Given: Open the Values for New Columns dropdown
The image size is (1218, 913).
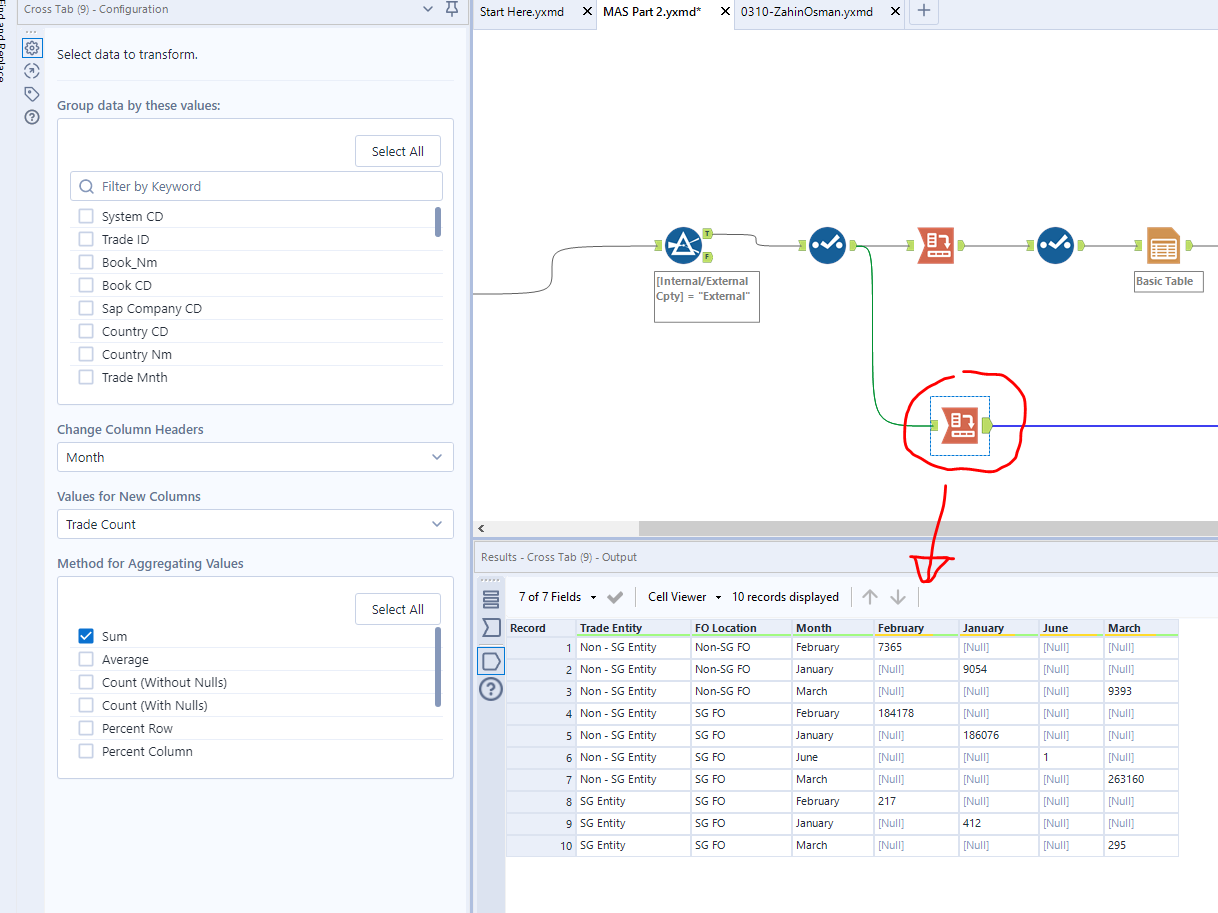Looking at the screenshot, I should click(255, 524).
